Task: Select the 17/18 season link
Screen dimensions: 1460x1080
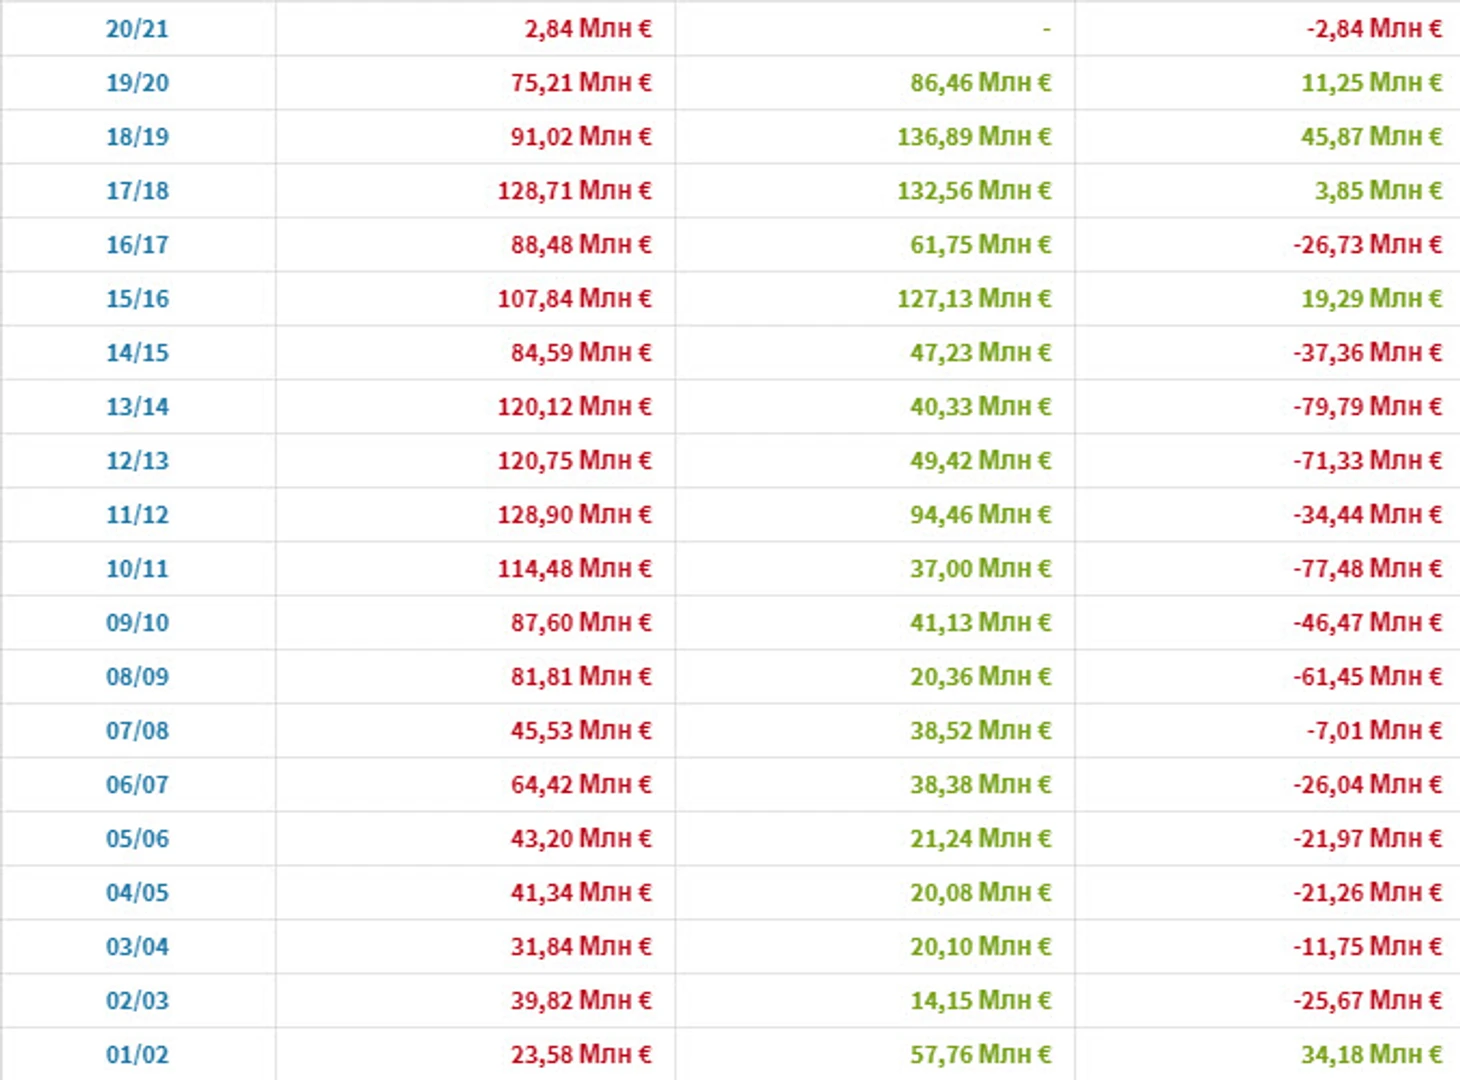Action: click(137, 191)
